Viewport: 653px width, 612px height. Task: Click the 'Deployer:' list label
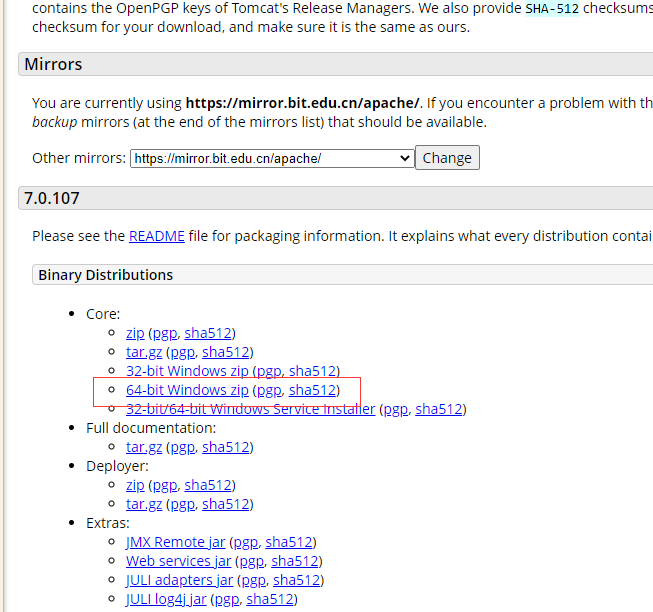(x=117, y=466)
